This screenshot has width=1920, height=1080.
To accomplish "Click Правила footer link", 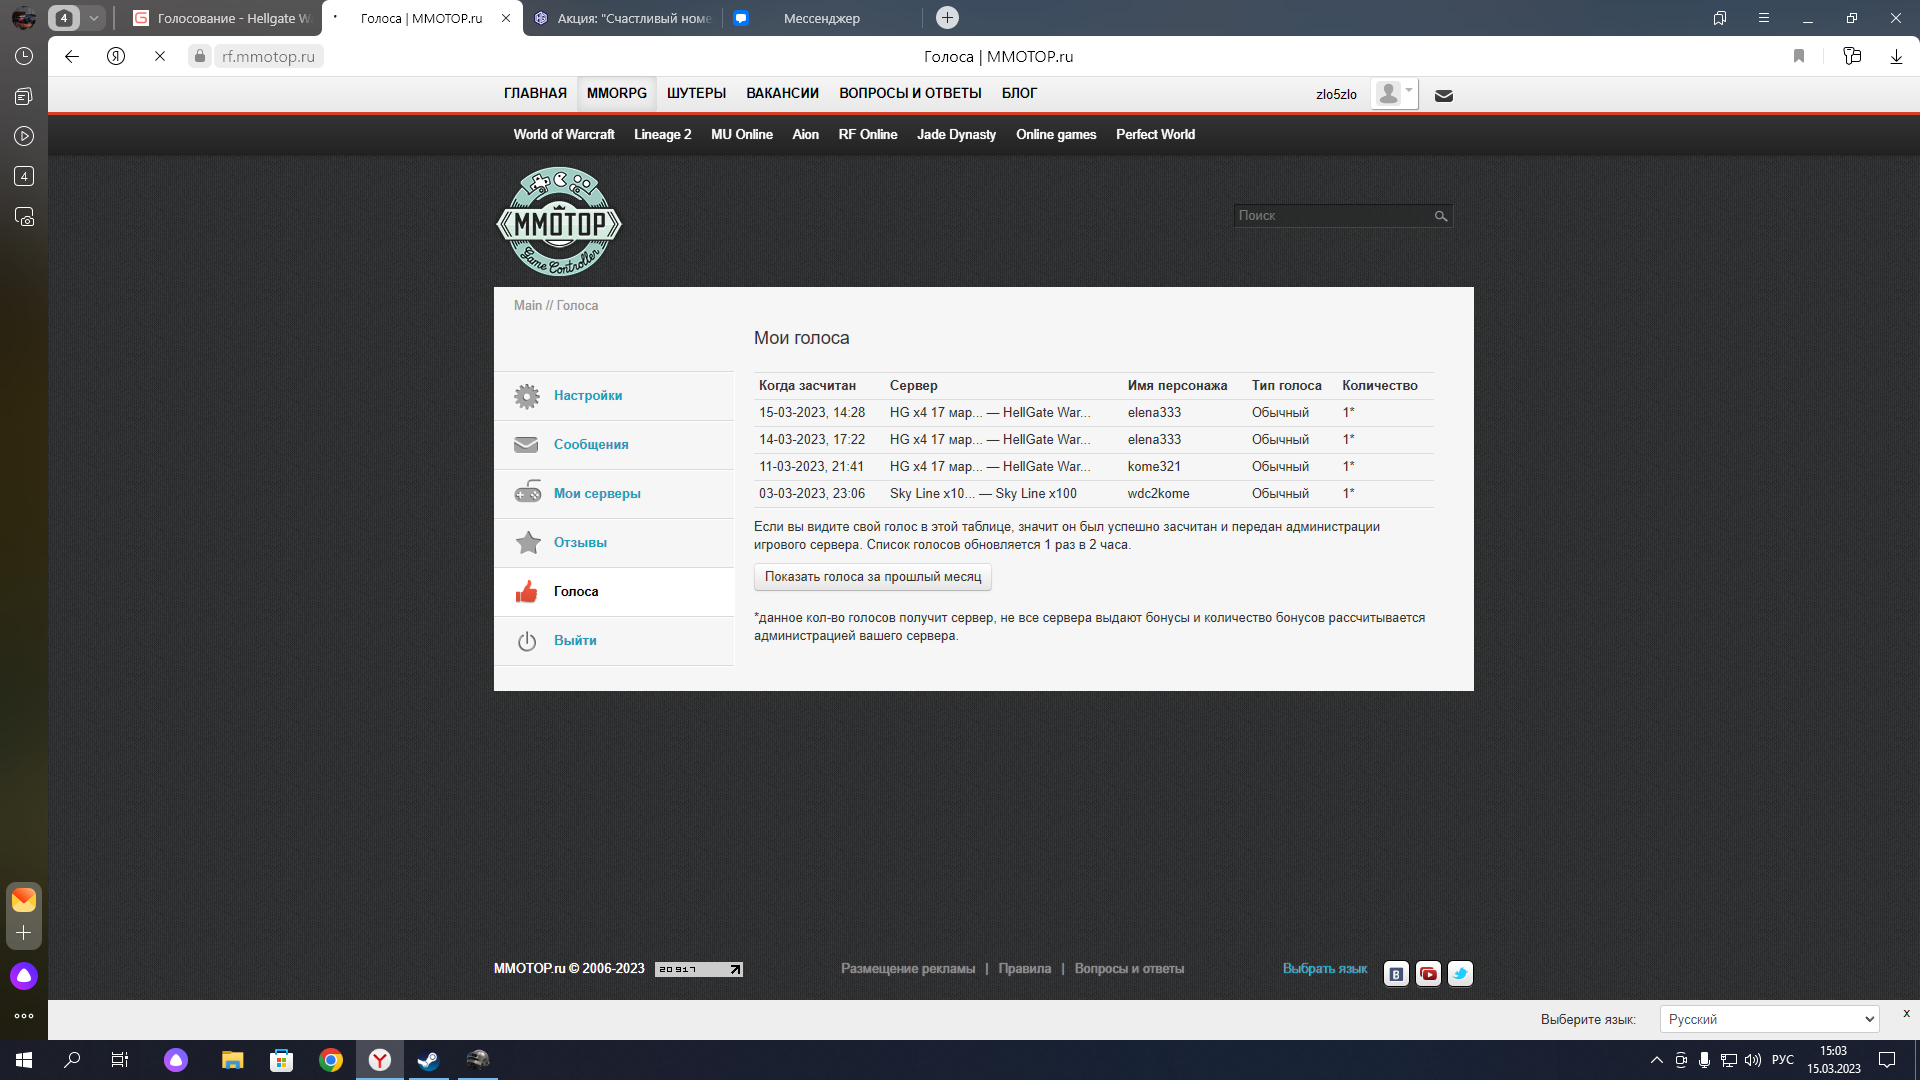I will click(1024, 969).
